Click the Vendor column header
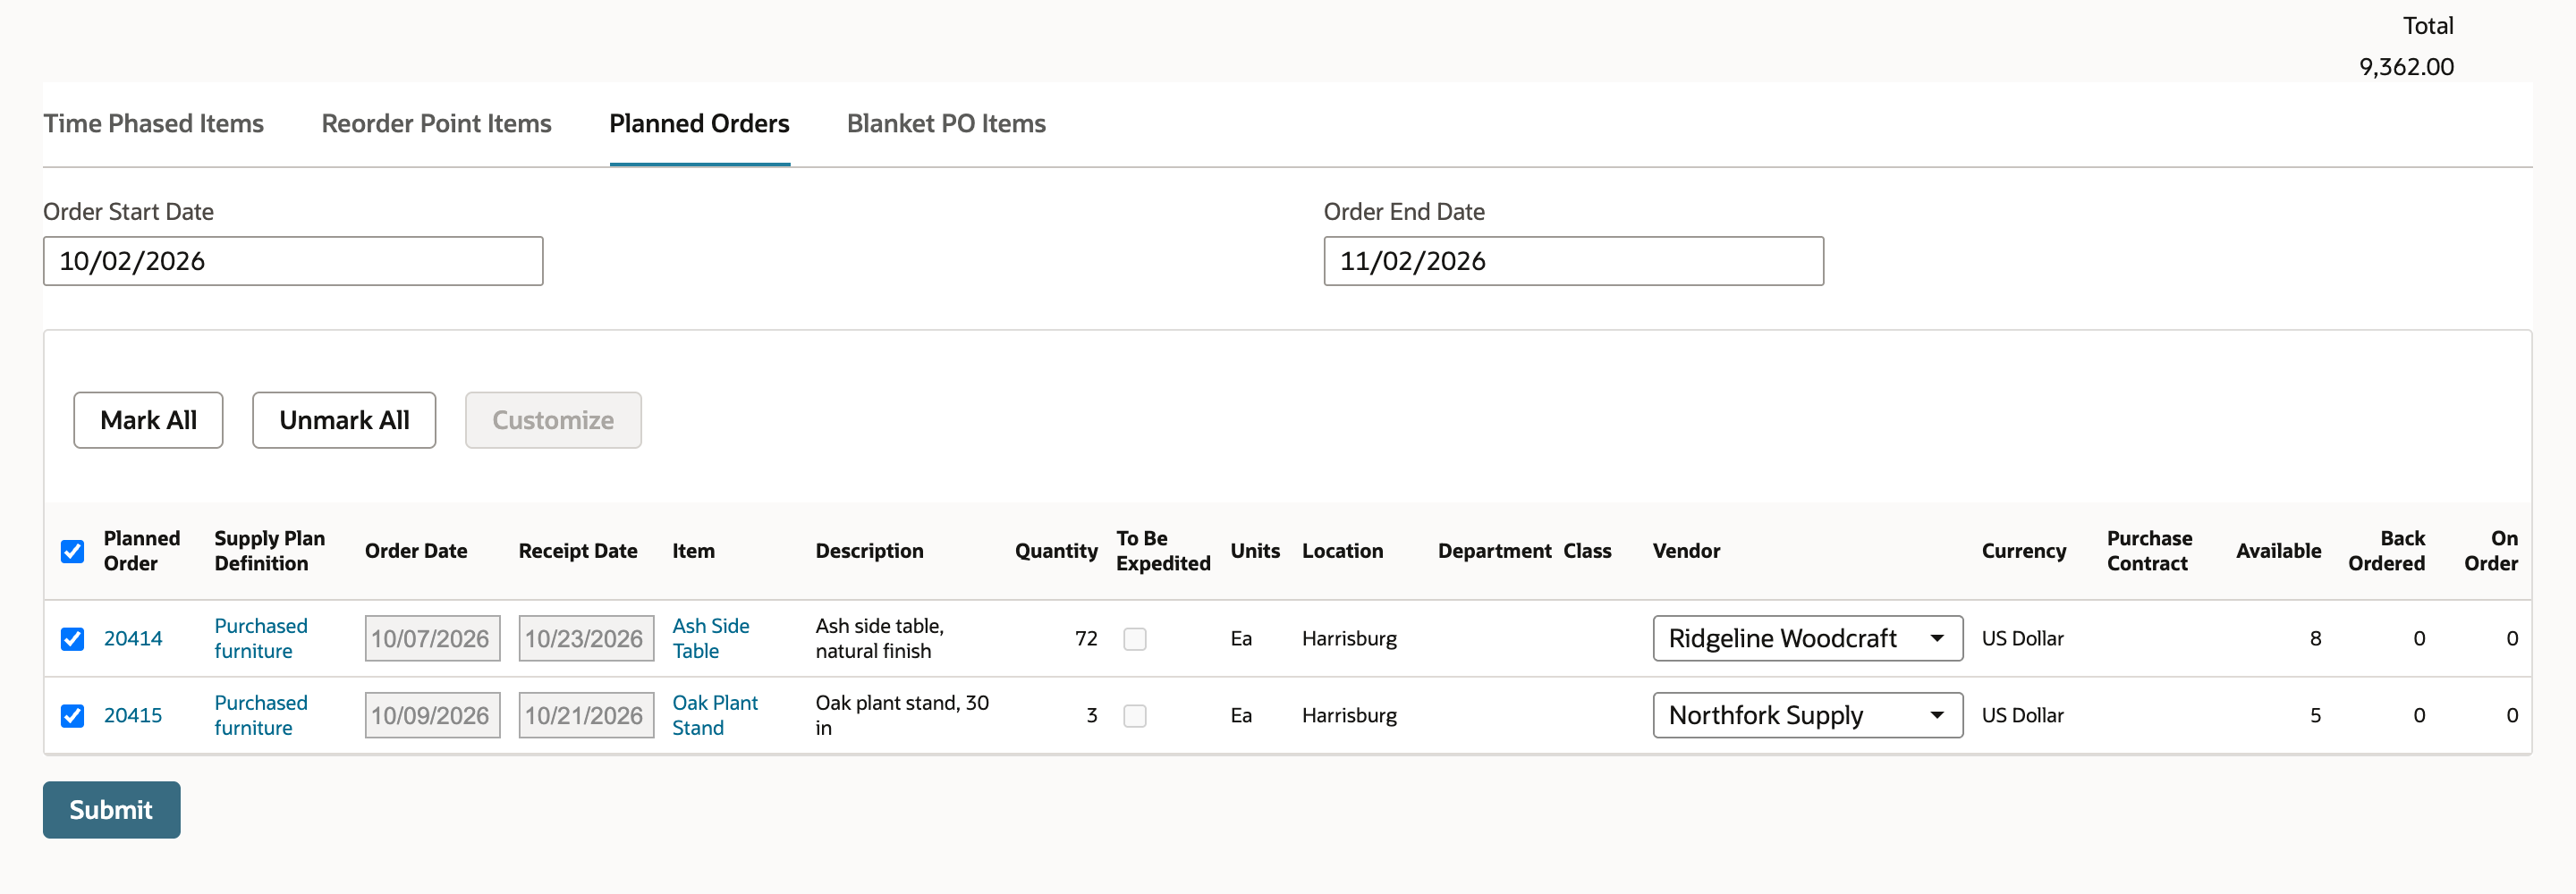 click(1686, 551)
